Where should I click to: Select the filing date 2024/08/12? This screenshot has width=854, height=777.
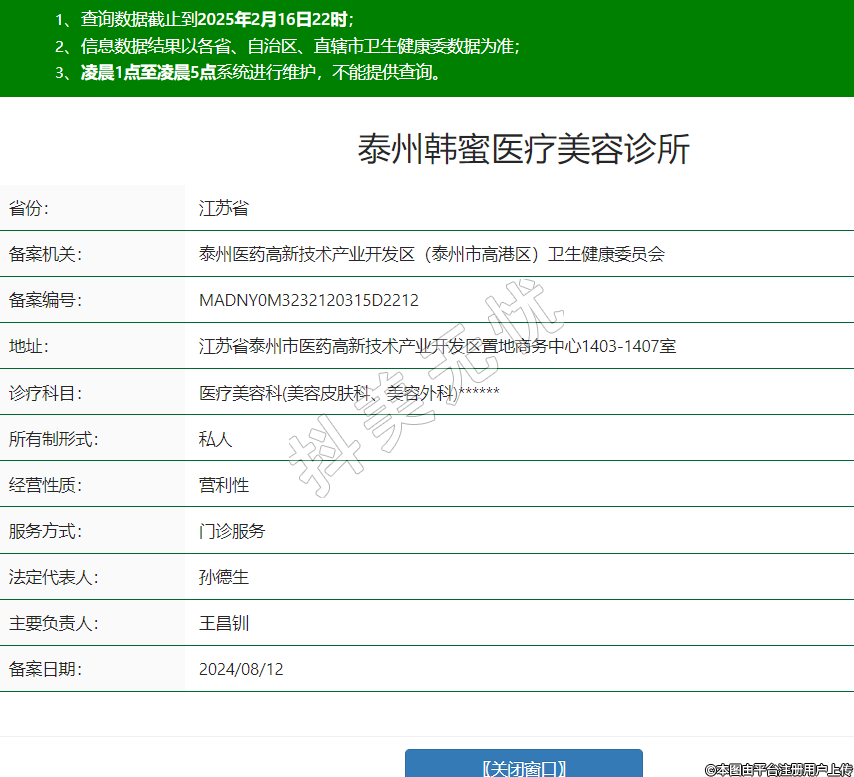240,669
